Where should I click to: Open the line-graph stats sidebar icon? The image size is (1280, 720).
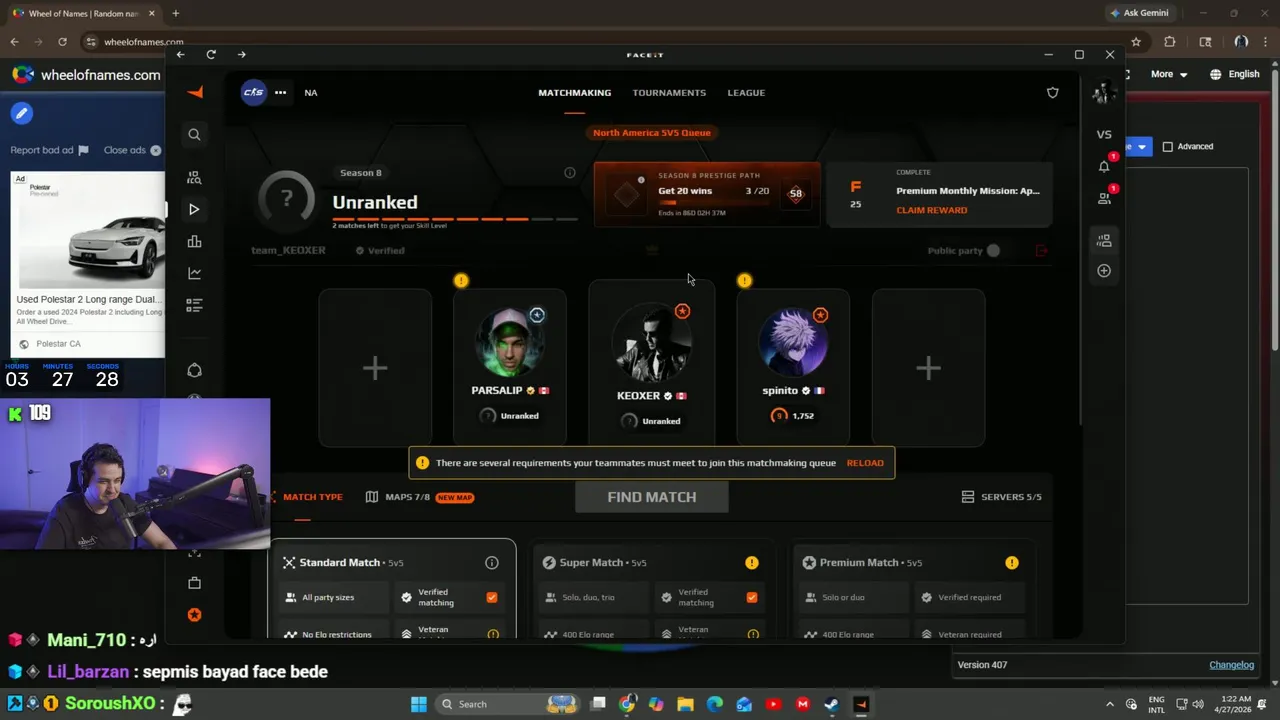click(194, 273)
